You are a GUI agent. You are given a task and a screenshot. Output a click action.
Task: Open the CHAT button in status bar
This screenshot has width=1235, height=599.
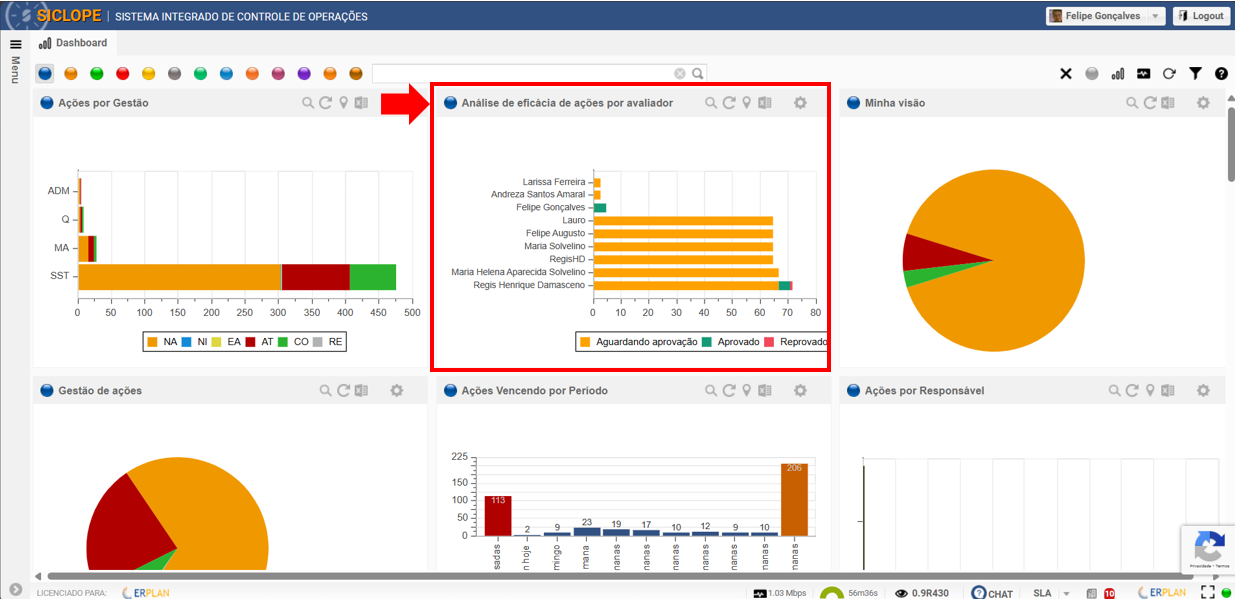click(992, 593)
